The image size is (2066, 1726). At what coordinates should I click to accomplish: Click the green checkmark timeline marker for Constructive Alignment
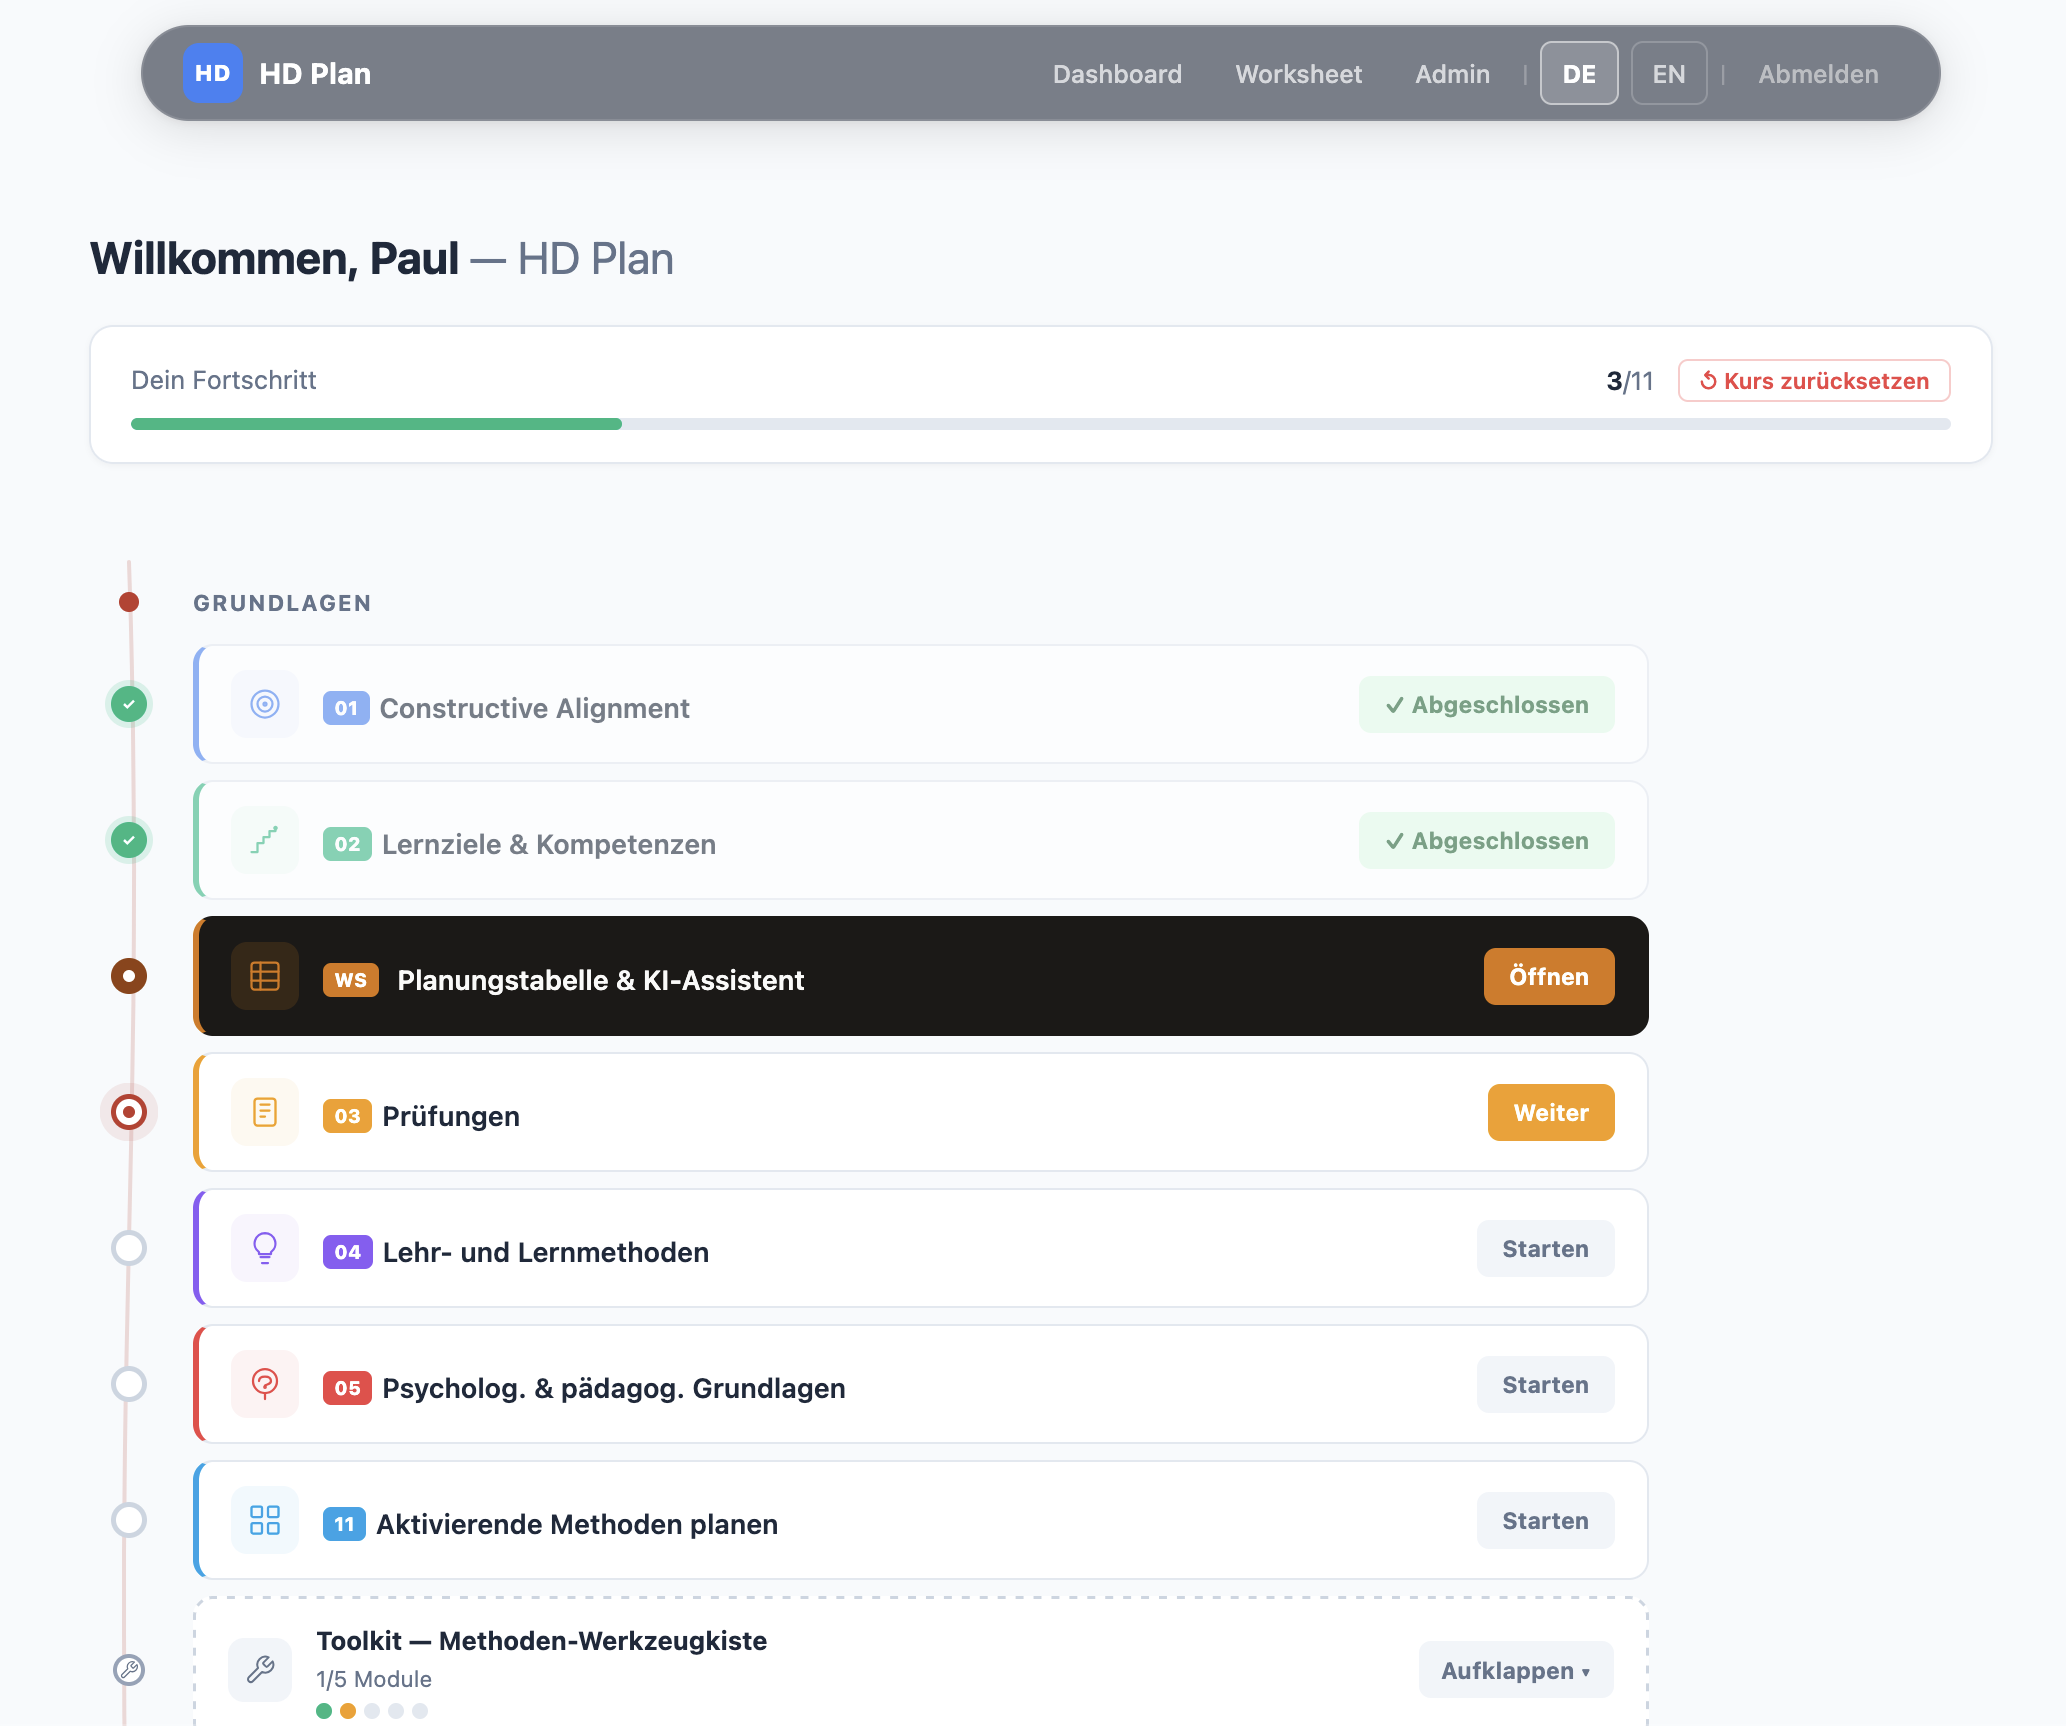point(129,705)
